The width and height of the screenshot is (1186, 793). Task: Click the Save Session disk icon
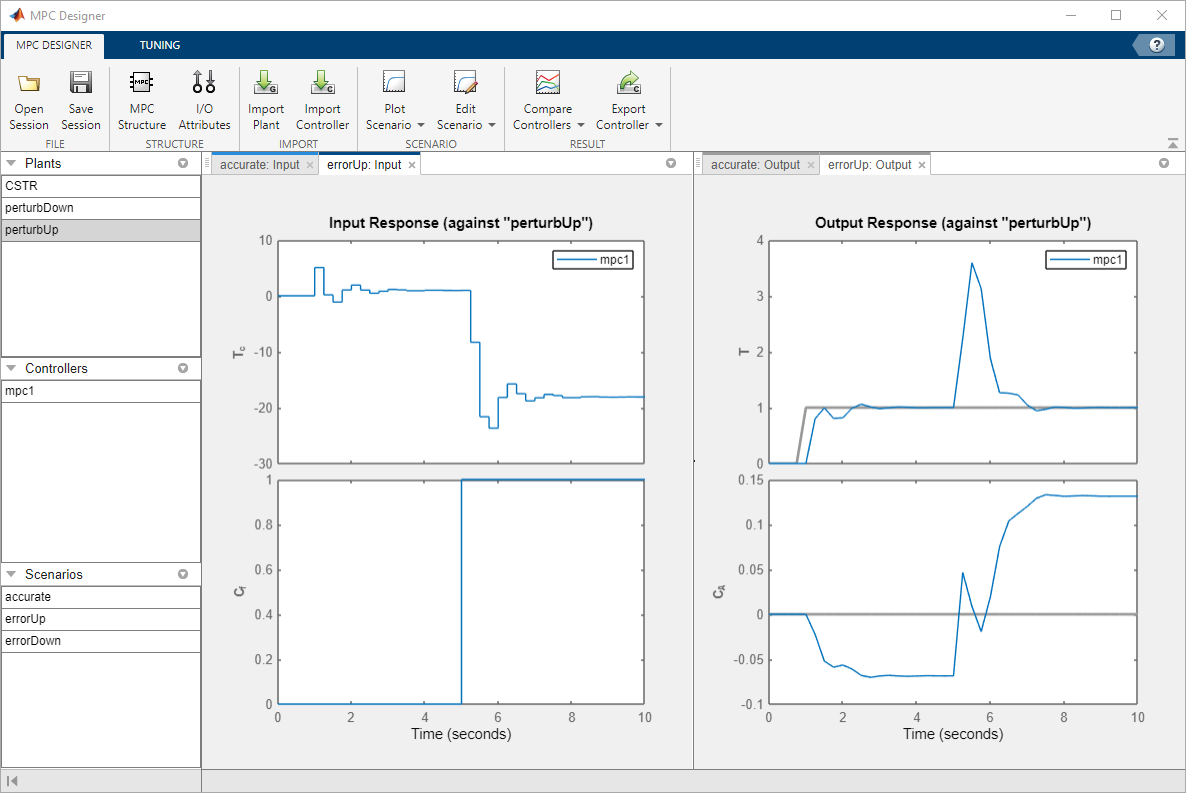click(81, 82)
